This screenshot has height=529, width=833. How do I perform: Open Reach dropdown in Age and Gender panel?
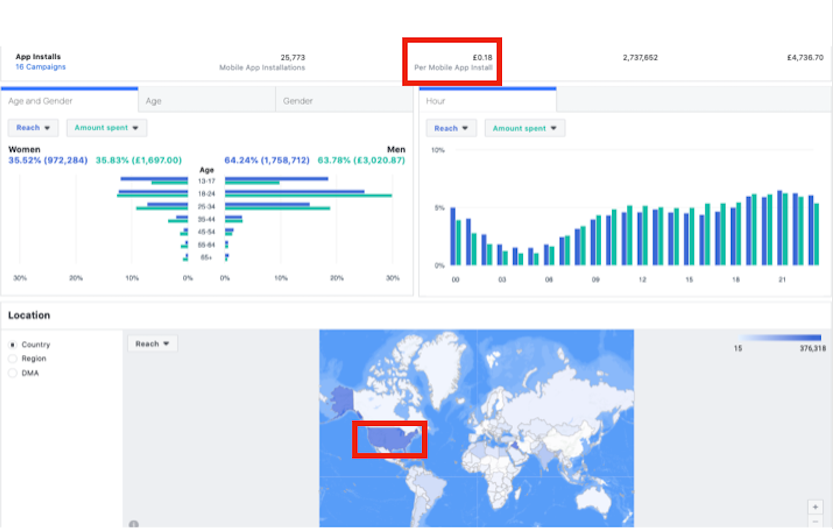33,128
